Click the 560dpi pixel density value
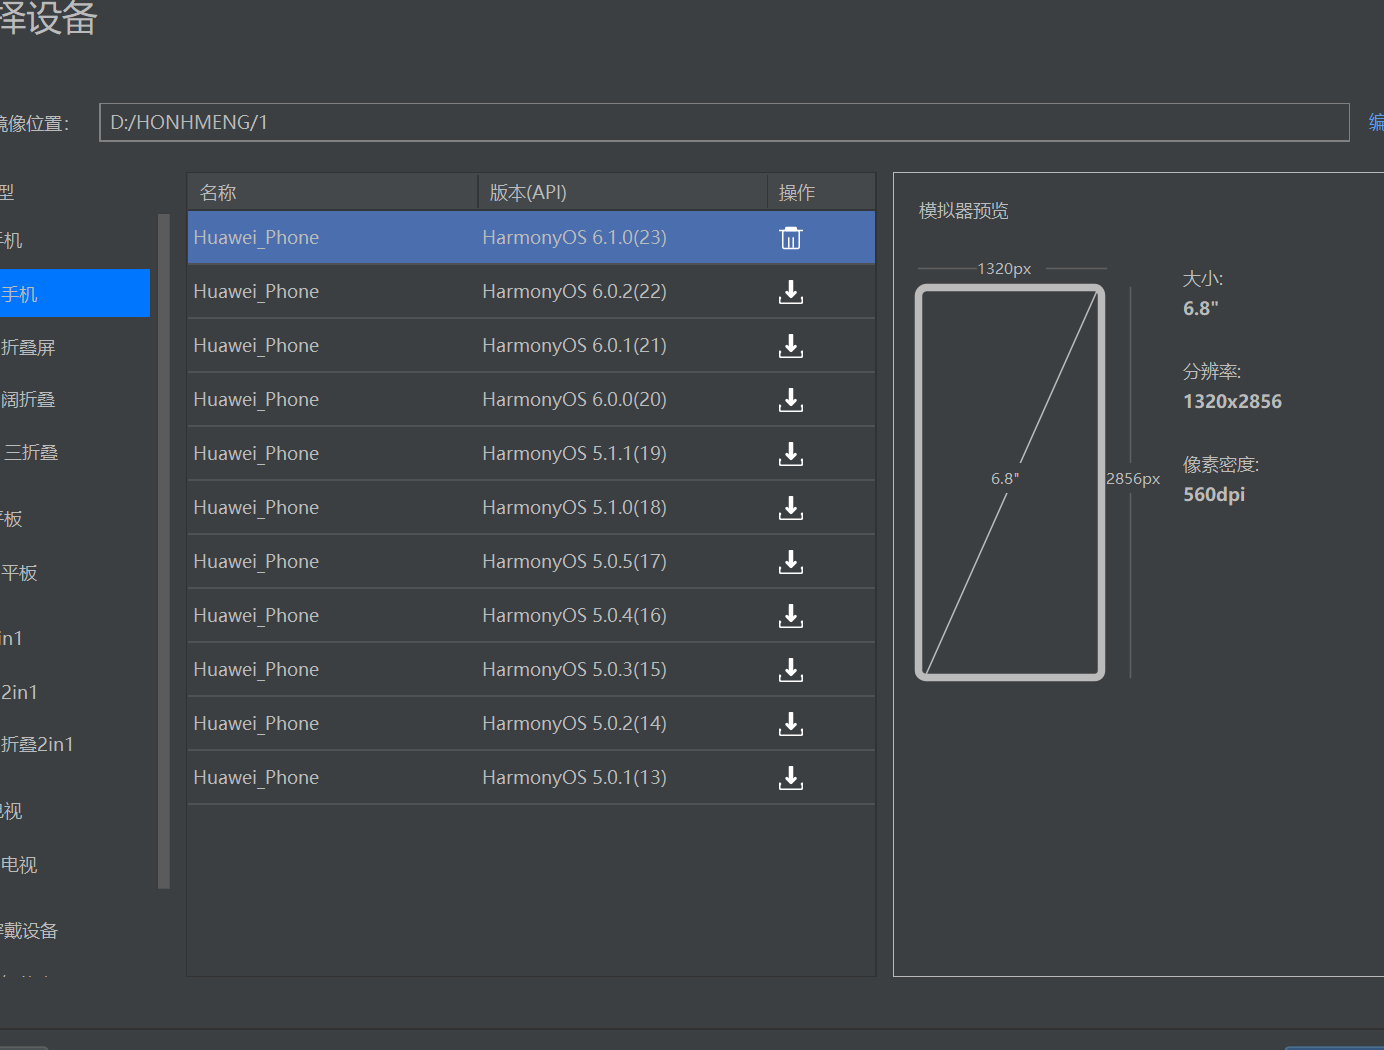The image size is (1384, 1050). coord(1214,494)
